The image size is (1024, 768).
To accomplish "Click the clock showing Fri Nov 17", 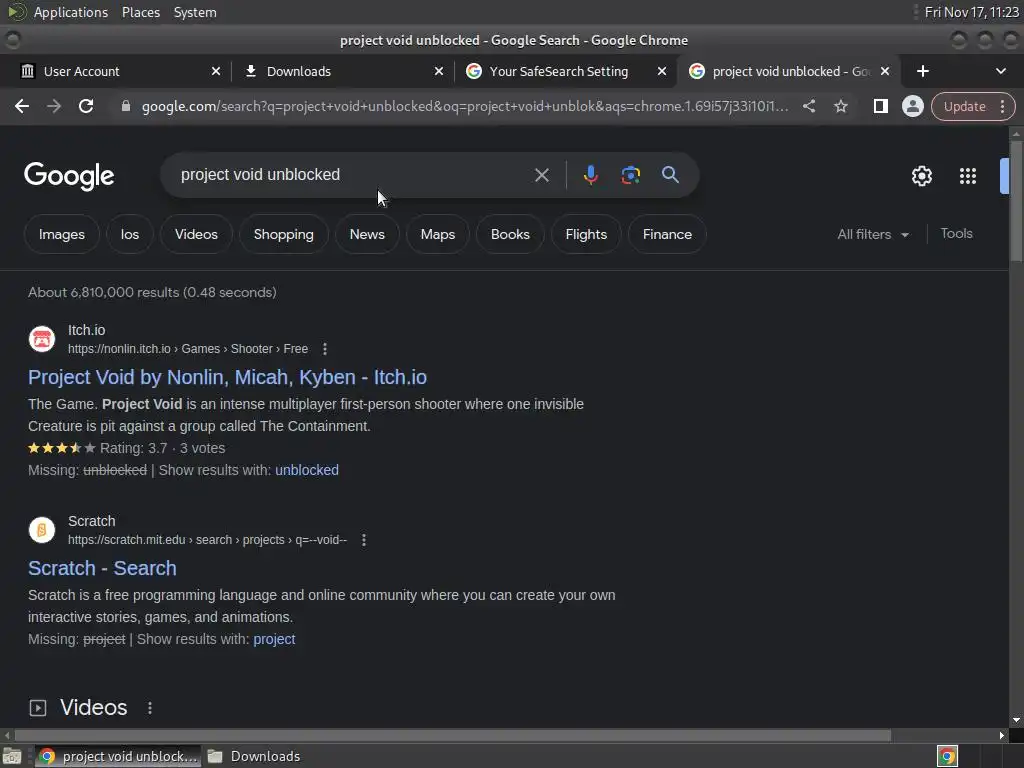I will [x=971, y=12].
